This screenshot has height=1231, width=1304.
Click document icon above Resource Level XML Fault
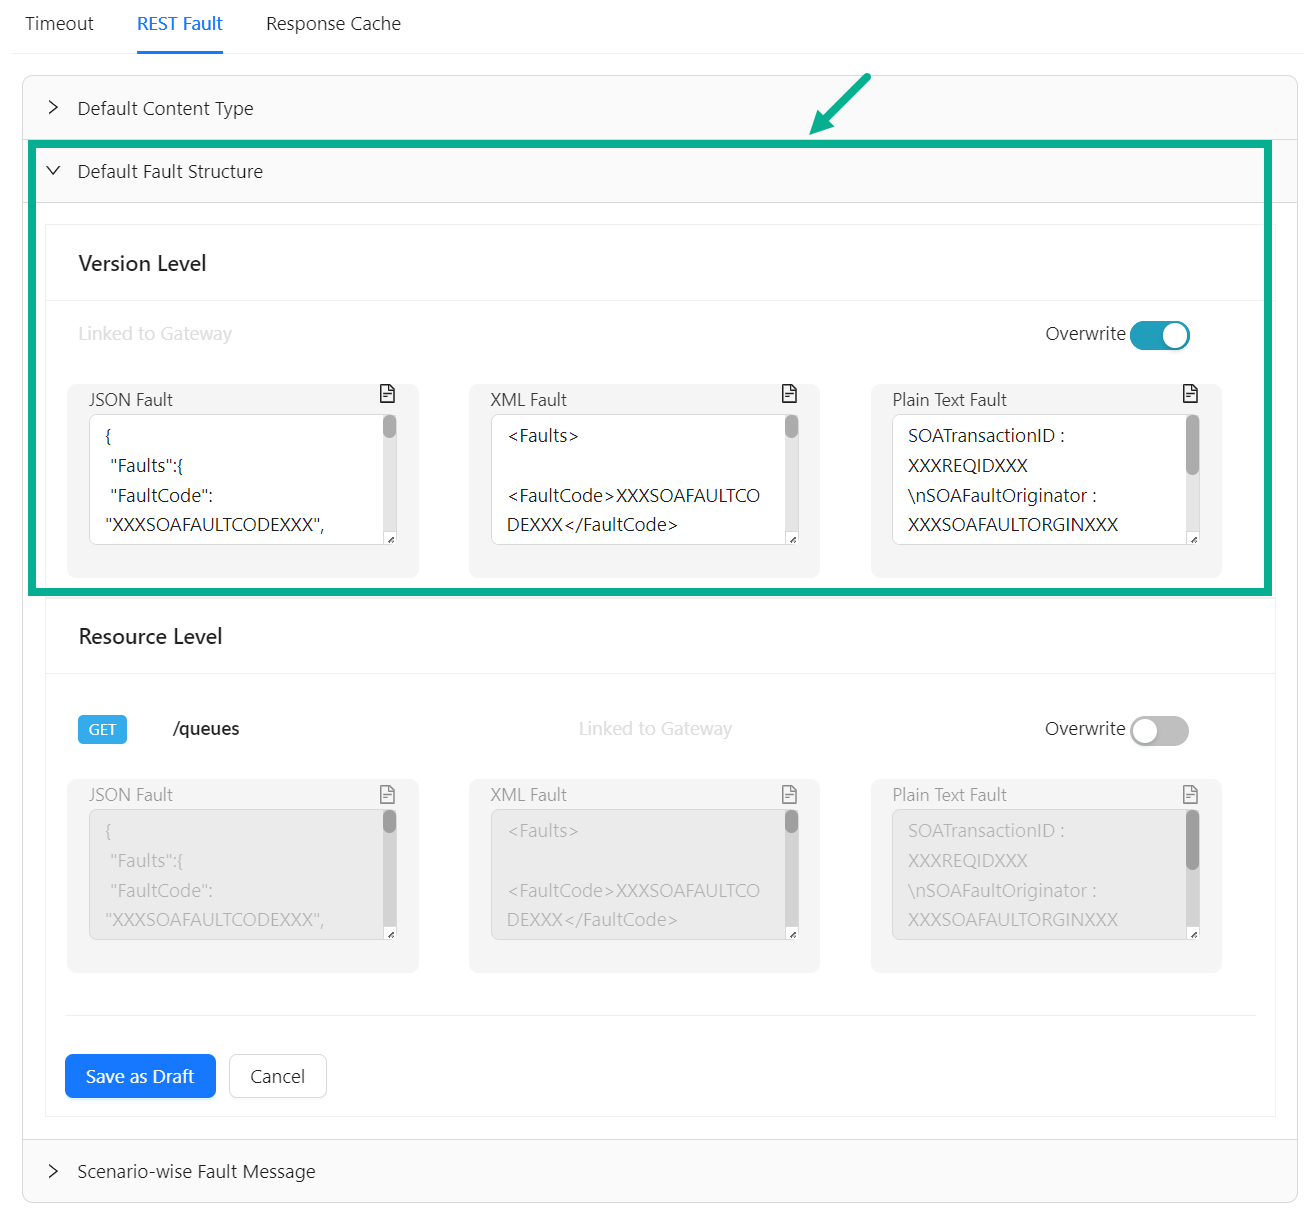point(789,795)
